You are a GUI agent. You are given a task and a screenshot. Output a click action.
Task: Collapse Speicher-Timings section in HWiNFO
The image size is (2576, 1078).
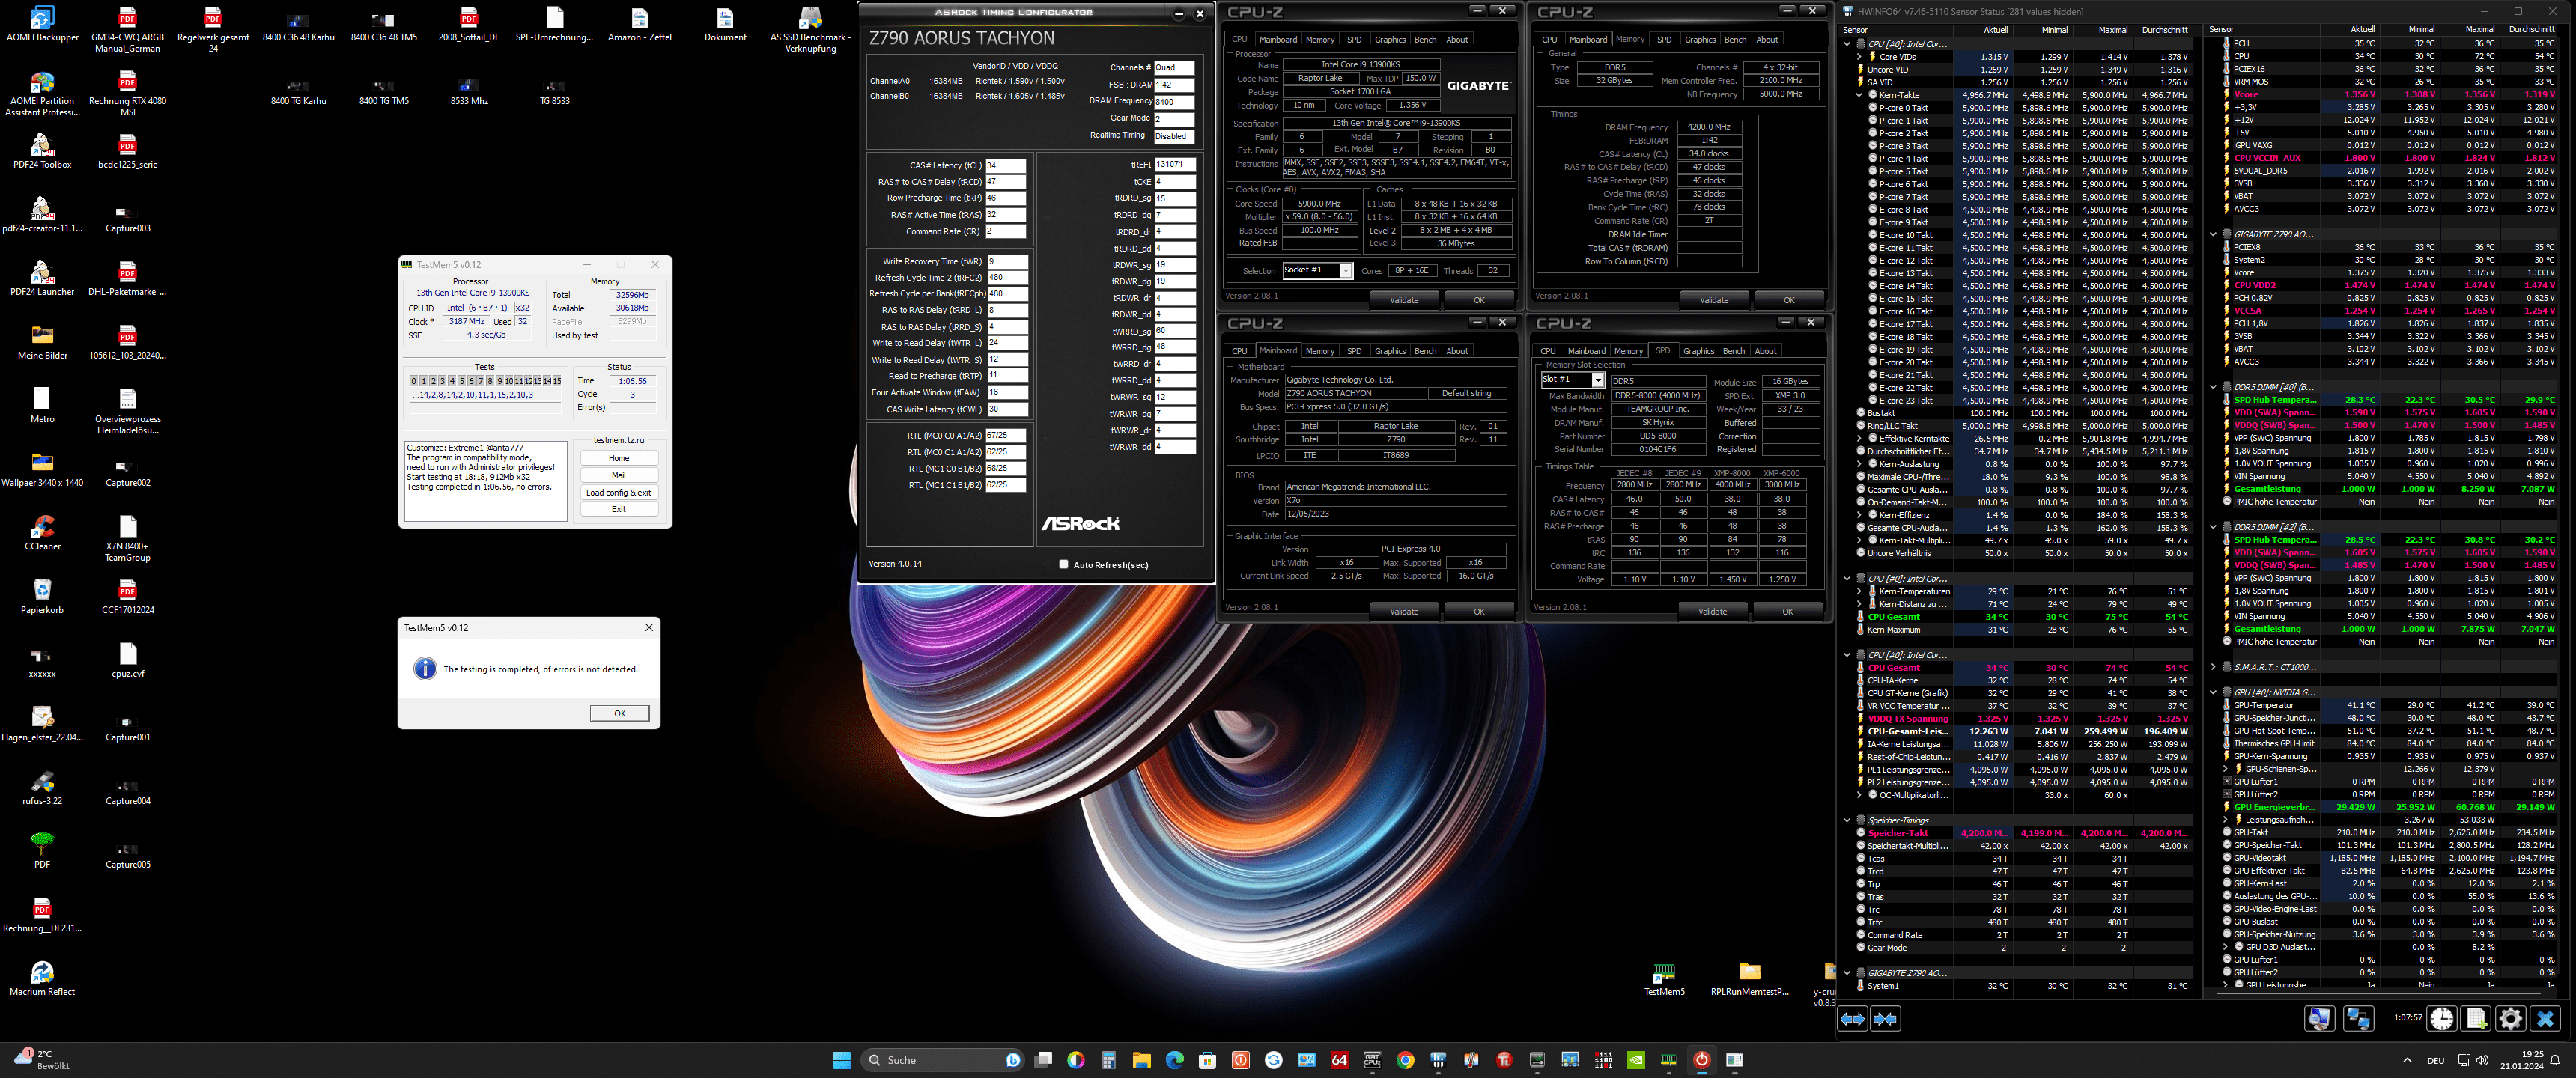(1847, 820)
